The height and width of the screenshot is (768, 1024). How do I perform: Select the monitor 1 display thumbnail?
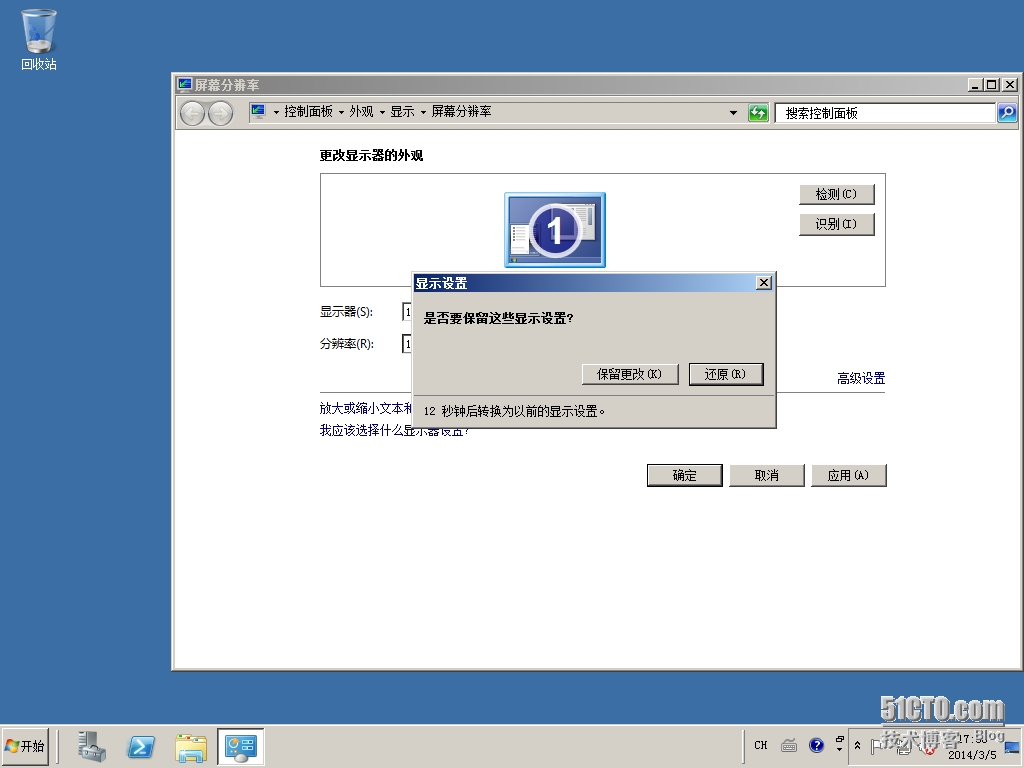[555, 230]
